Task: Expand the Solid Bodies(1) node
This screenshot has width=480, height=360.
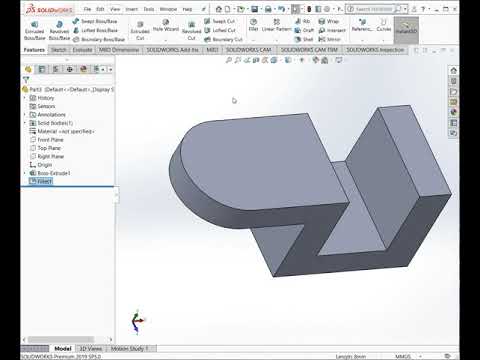Action: (x=24, y=123)
